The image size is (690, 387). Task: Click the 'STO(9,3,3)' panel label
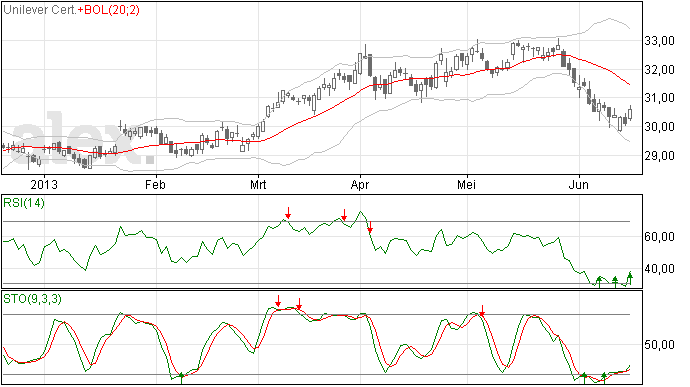[x=32, y=299]
